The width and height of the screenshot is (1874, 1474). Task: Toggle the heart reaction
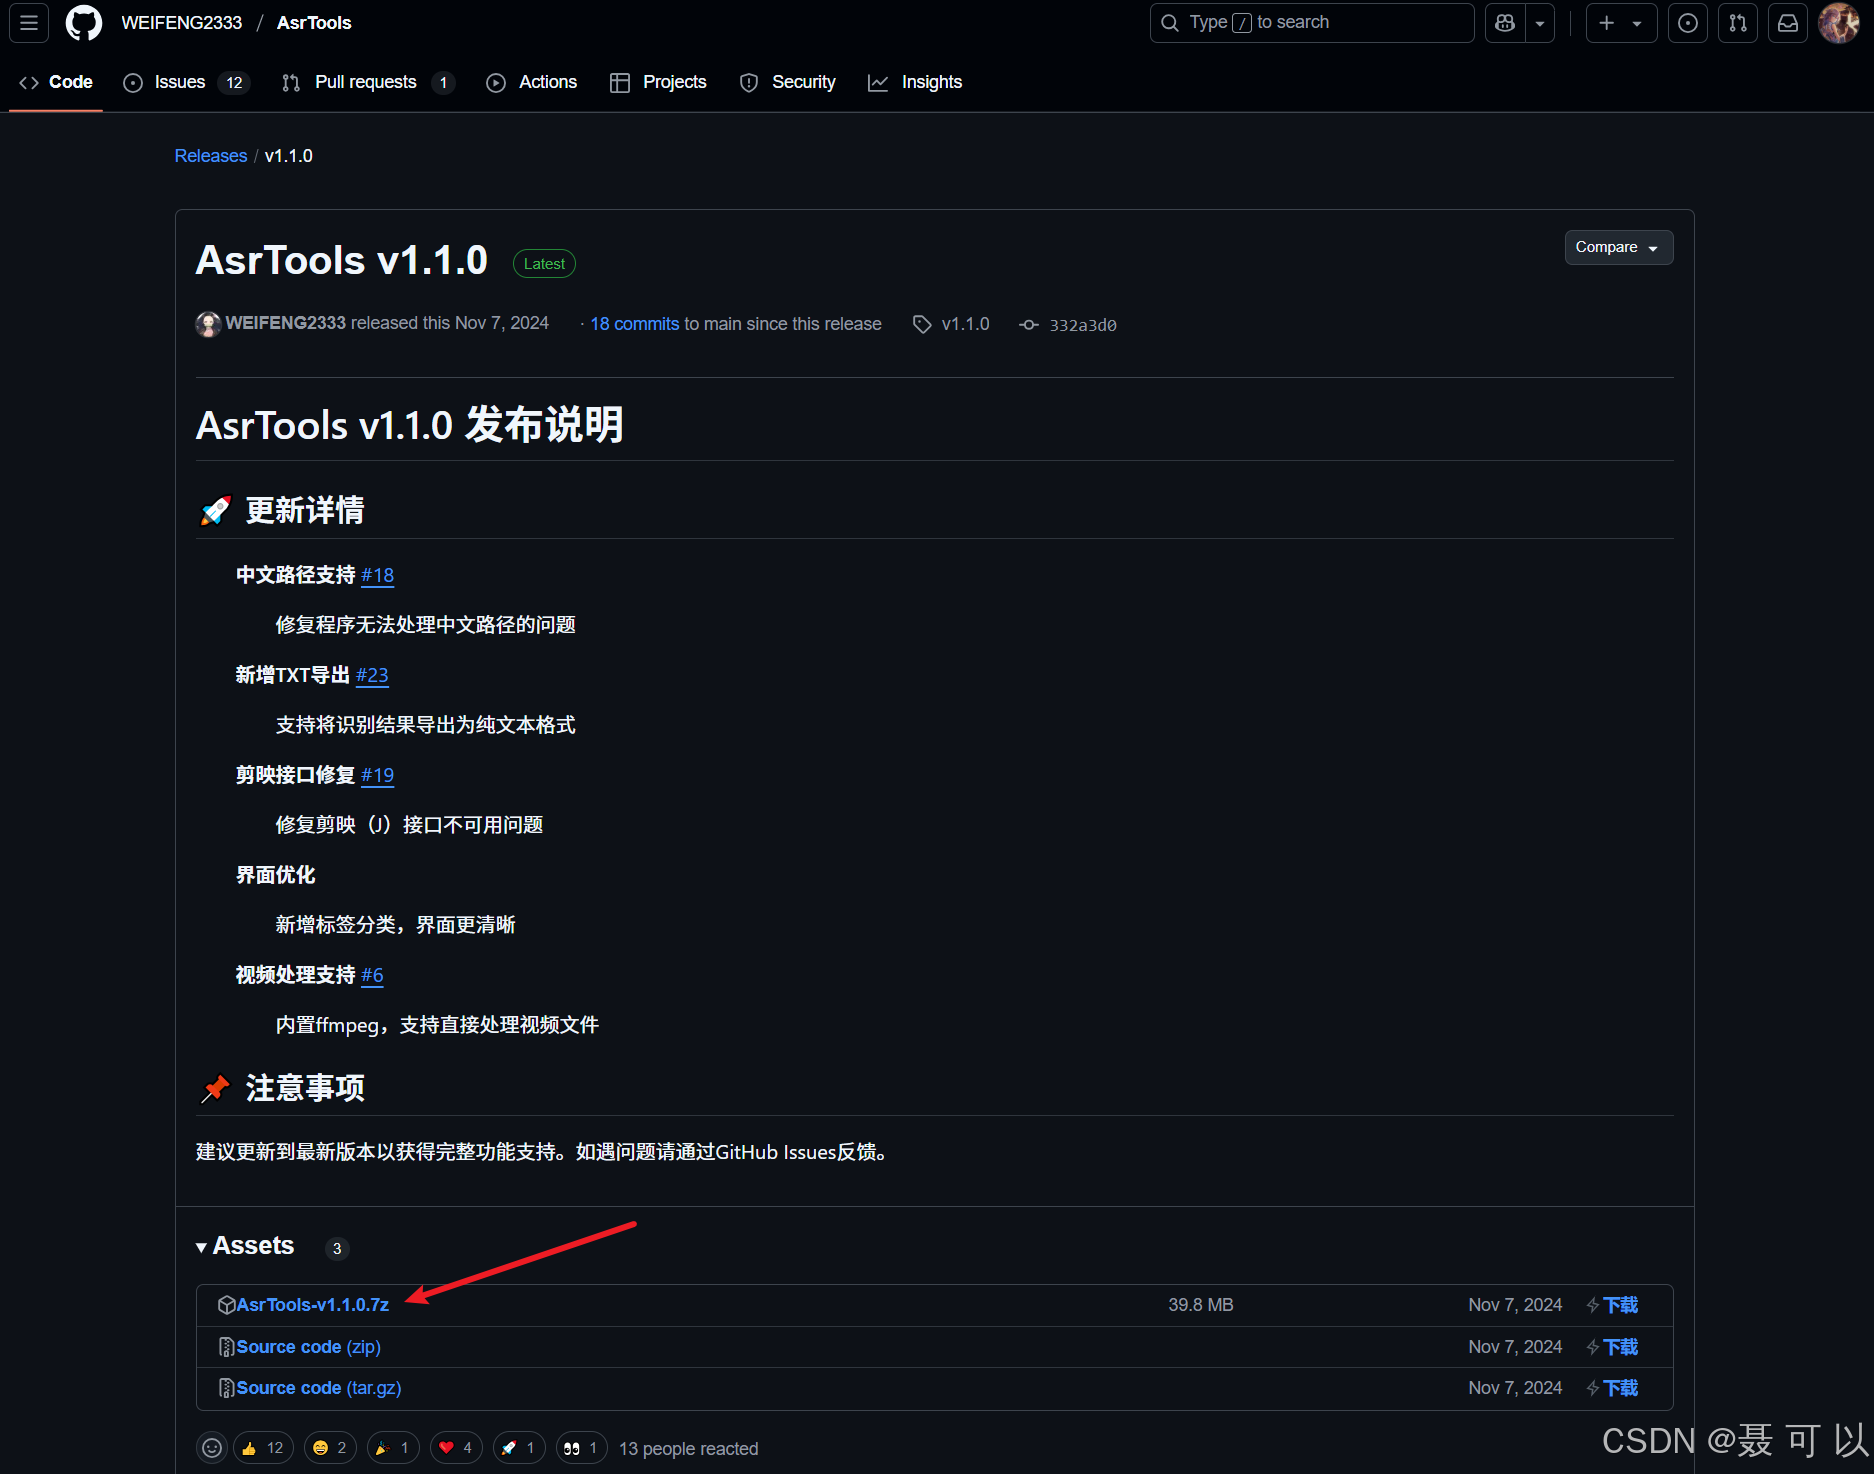click(x=456, y=1448)
